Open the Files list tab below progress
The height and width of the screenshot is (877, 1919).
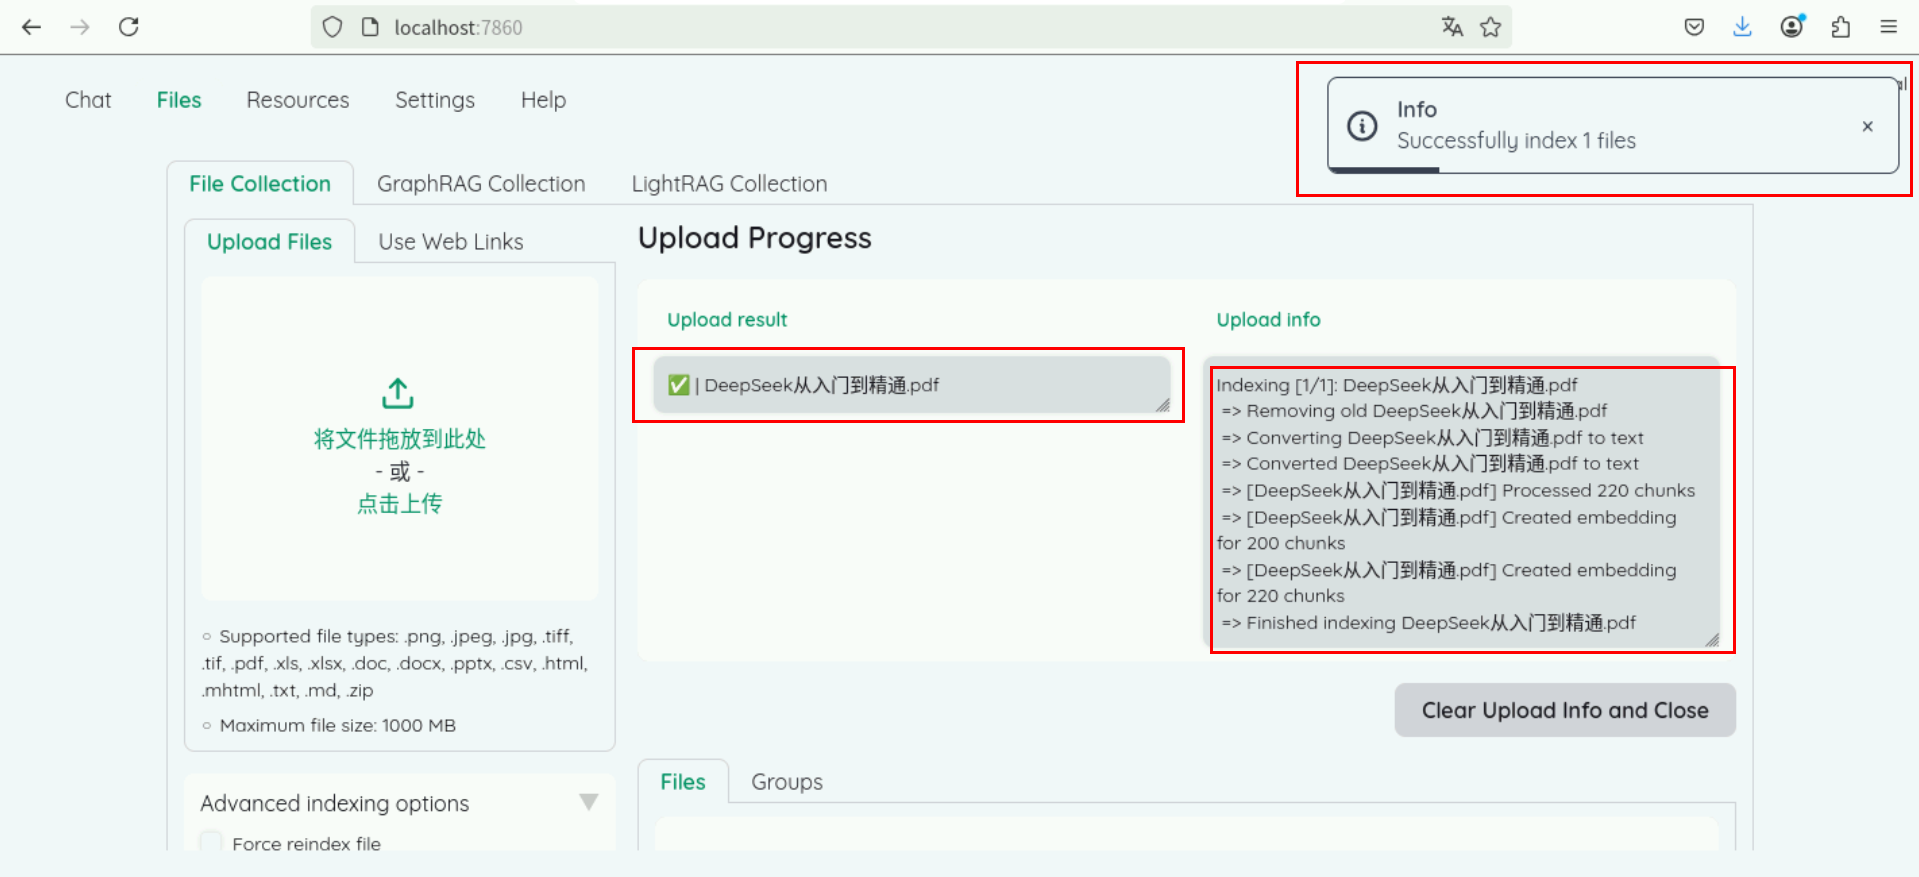tap(683, 782)
